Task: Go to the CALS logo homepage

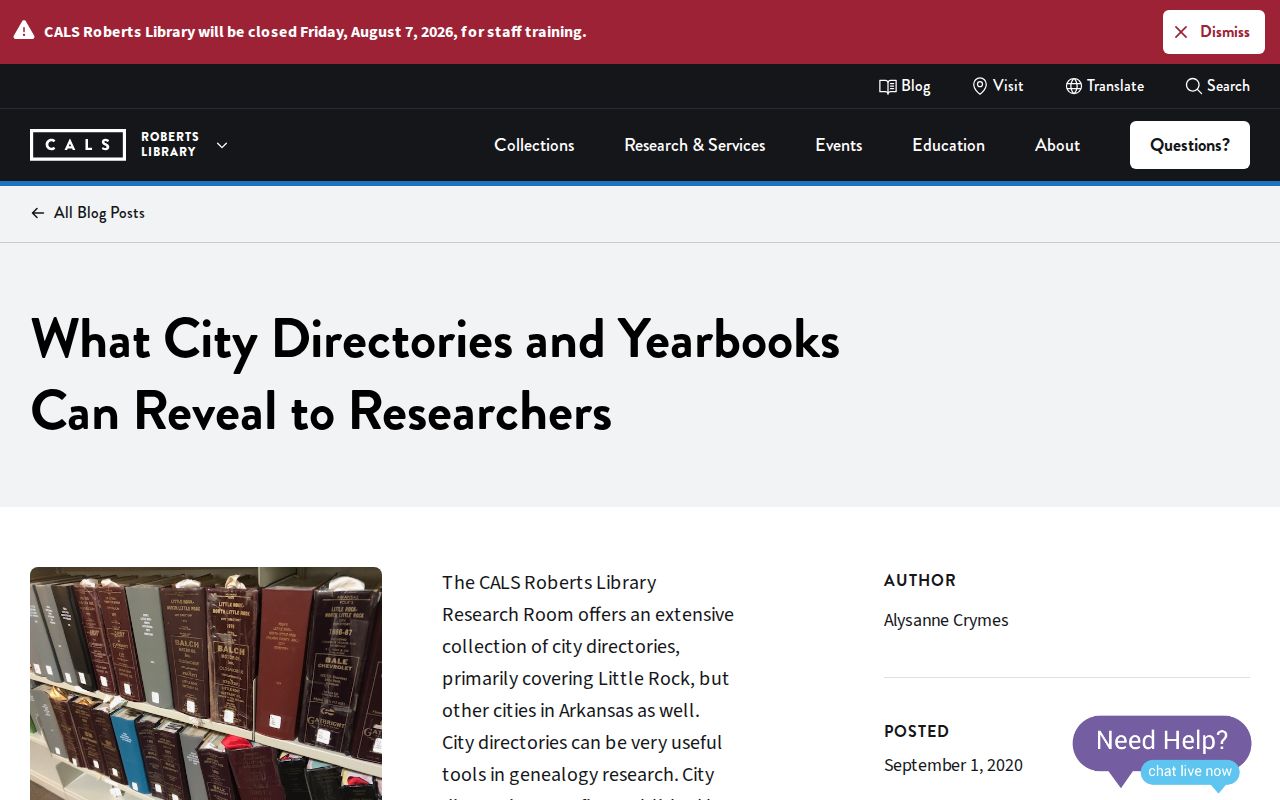Action: click(78, 145)
